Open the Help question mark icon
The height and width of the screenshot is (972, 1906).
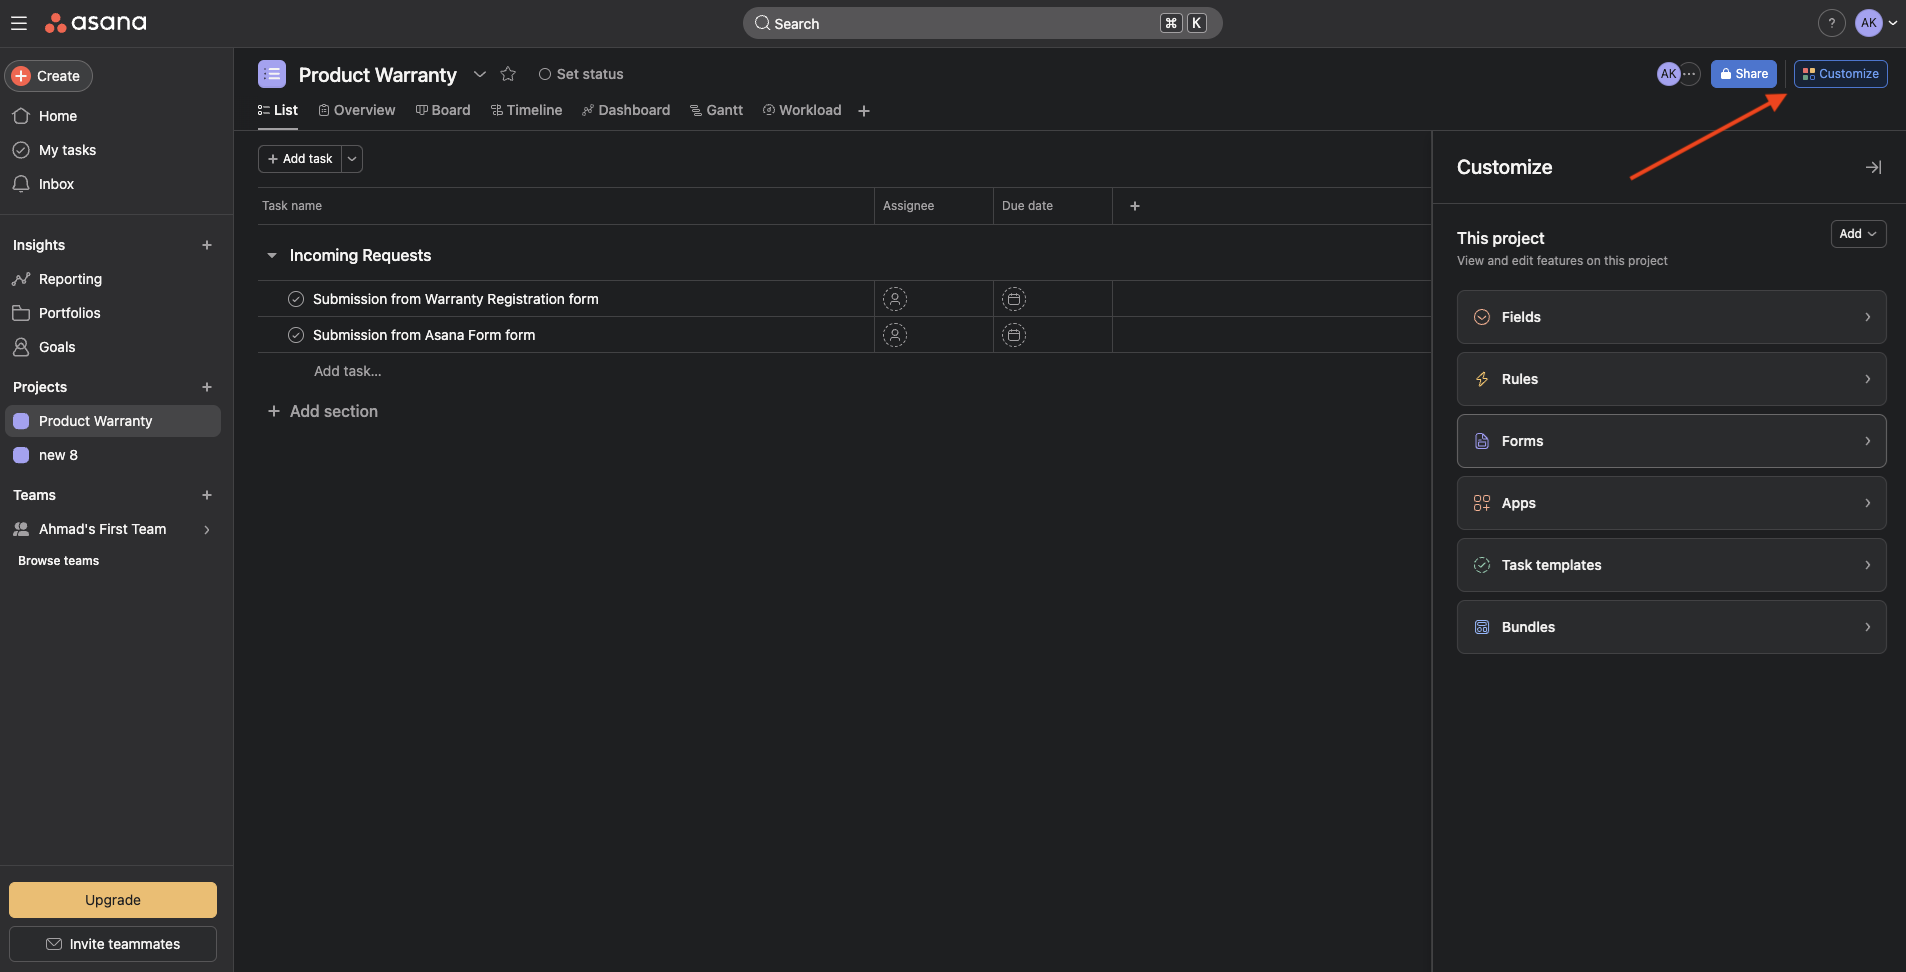coord(1830,22)
